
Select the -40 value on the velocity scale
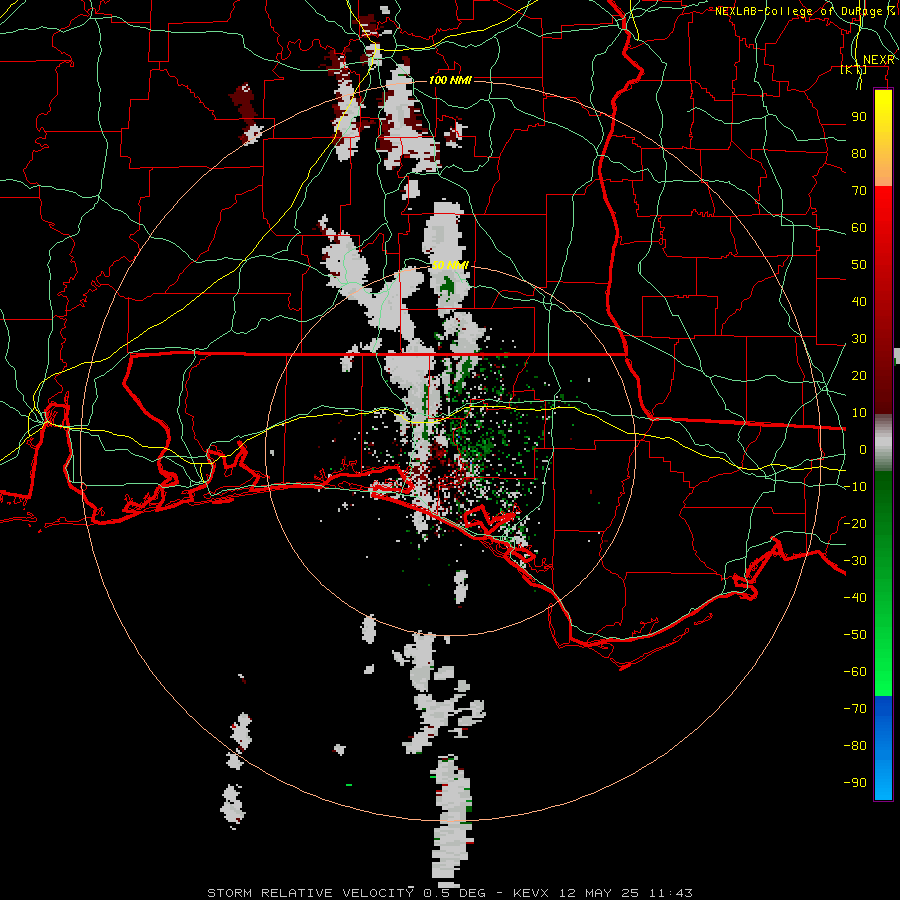pyautogui.click(x=855, y=598)
